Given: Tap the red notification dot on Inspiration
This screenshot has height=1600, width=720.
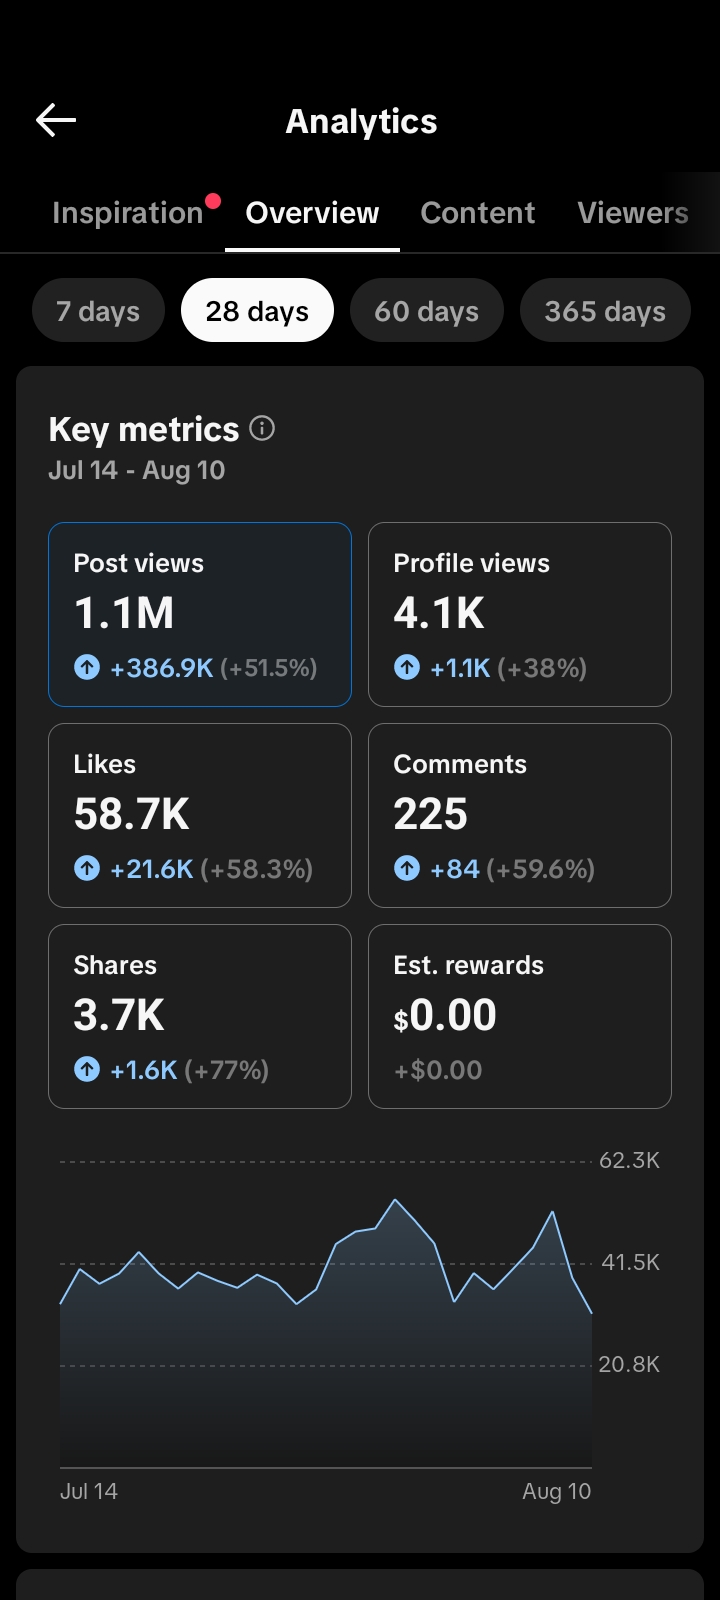Looking at the screenshot, I should [212, 201].
